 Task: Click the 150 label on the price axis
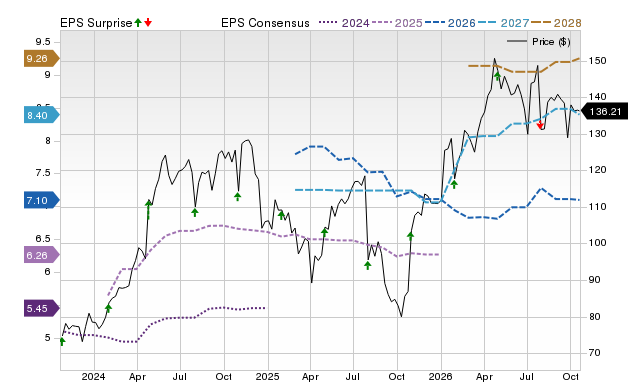(597, 61)
